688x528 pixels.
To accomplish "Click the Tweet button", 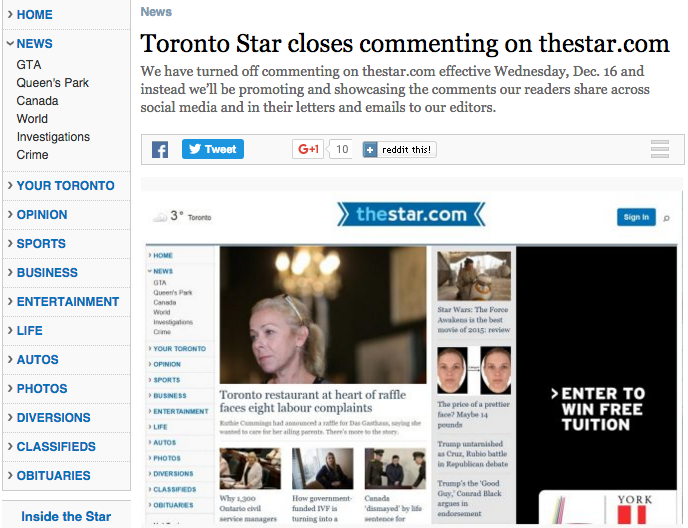I will click(x=213, y=149).
